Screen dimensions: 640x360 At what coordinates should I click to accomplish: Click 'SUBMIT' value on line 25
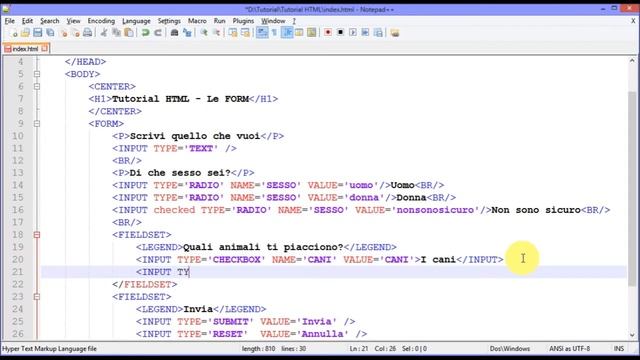231,322
